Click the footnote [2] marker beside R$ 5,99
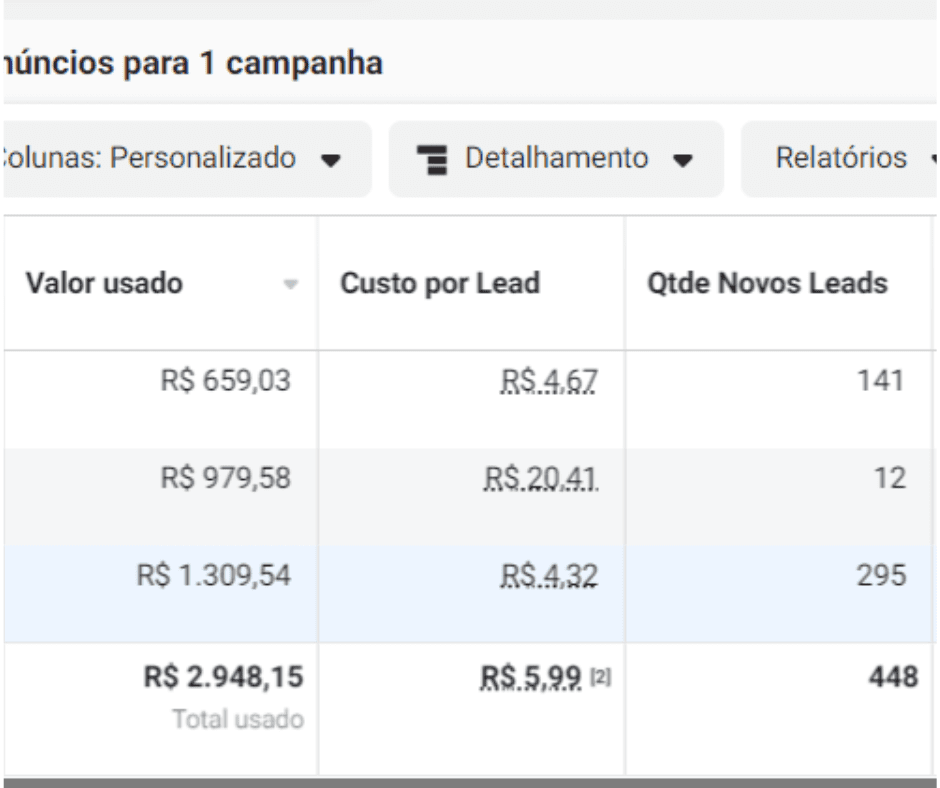This screenshot has height=788, width=940. [x=601, y=678]
